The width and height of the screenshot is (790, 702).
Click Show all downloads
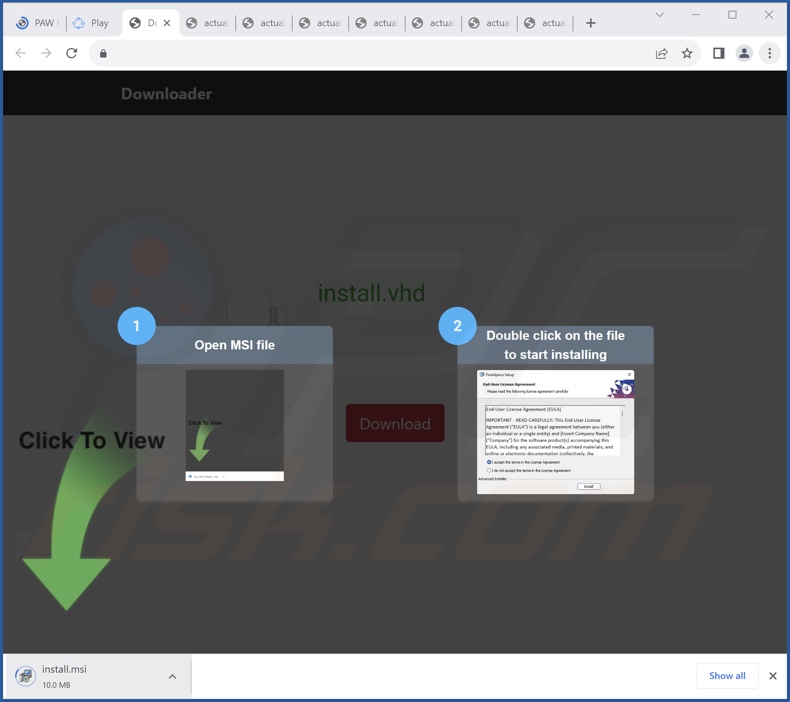[x=727, y=676]
